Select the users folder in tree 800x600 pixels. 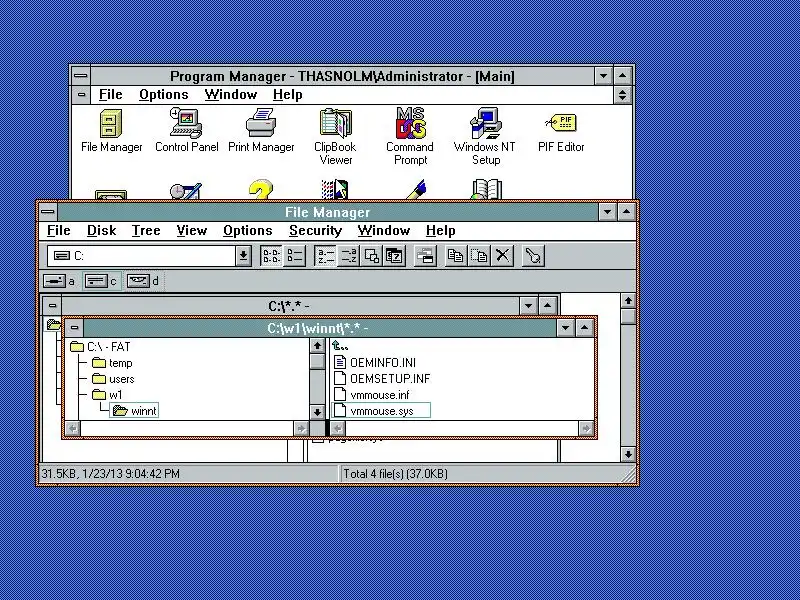tap(113, 379)
